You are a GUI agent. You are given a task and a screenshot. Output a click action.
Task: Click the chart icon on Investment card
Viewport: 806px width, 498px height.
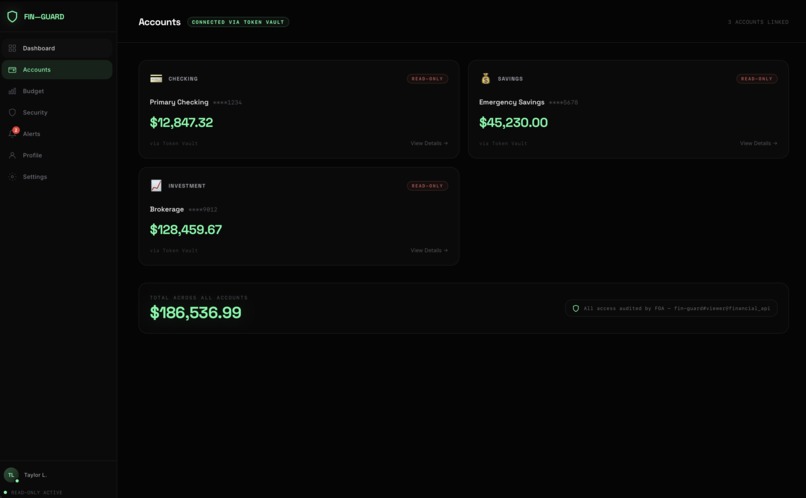point(156,186)
